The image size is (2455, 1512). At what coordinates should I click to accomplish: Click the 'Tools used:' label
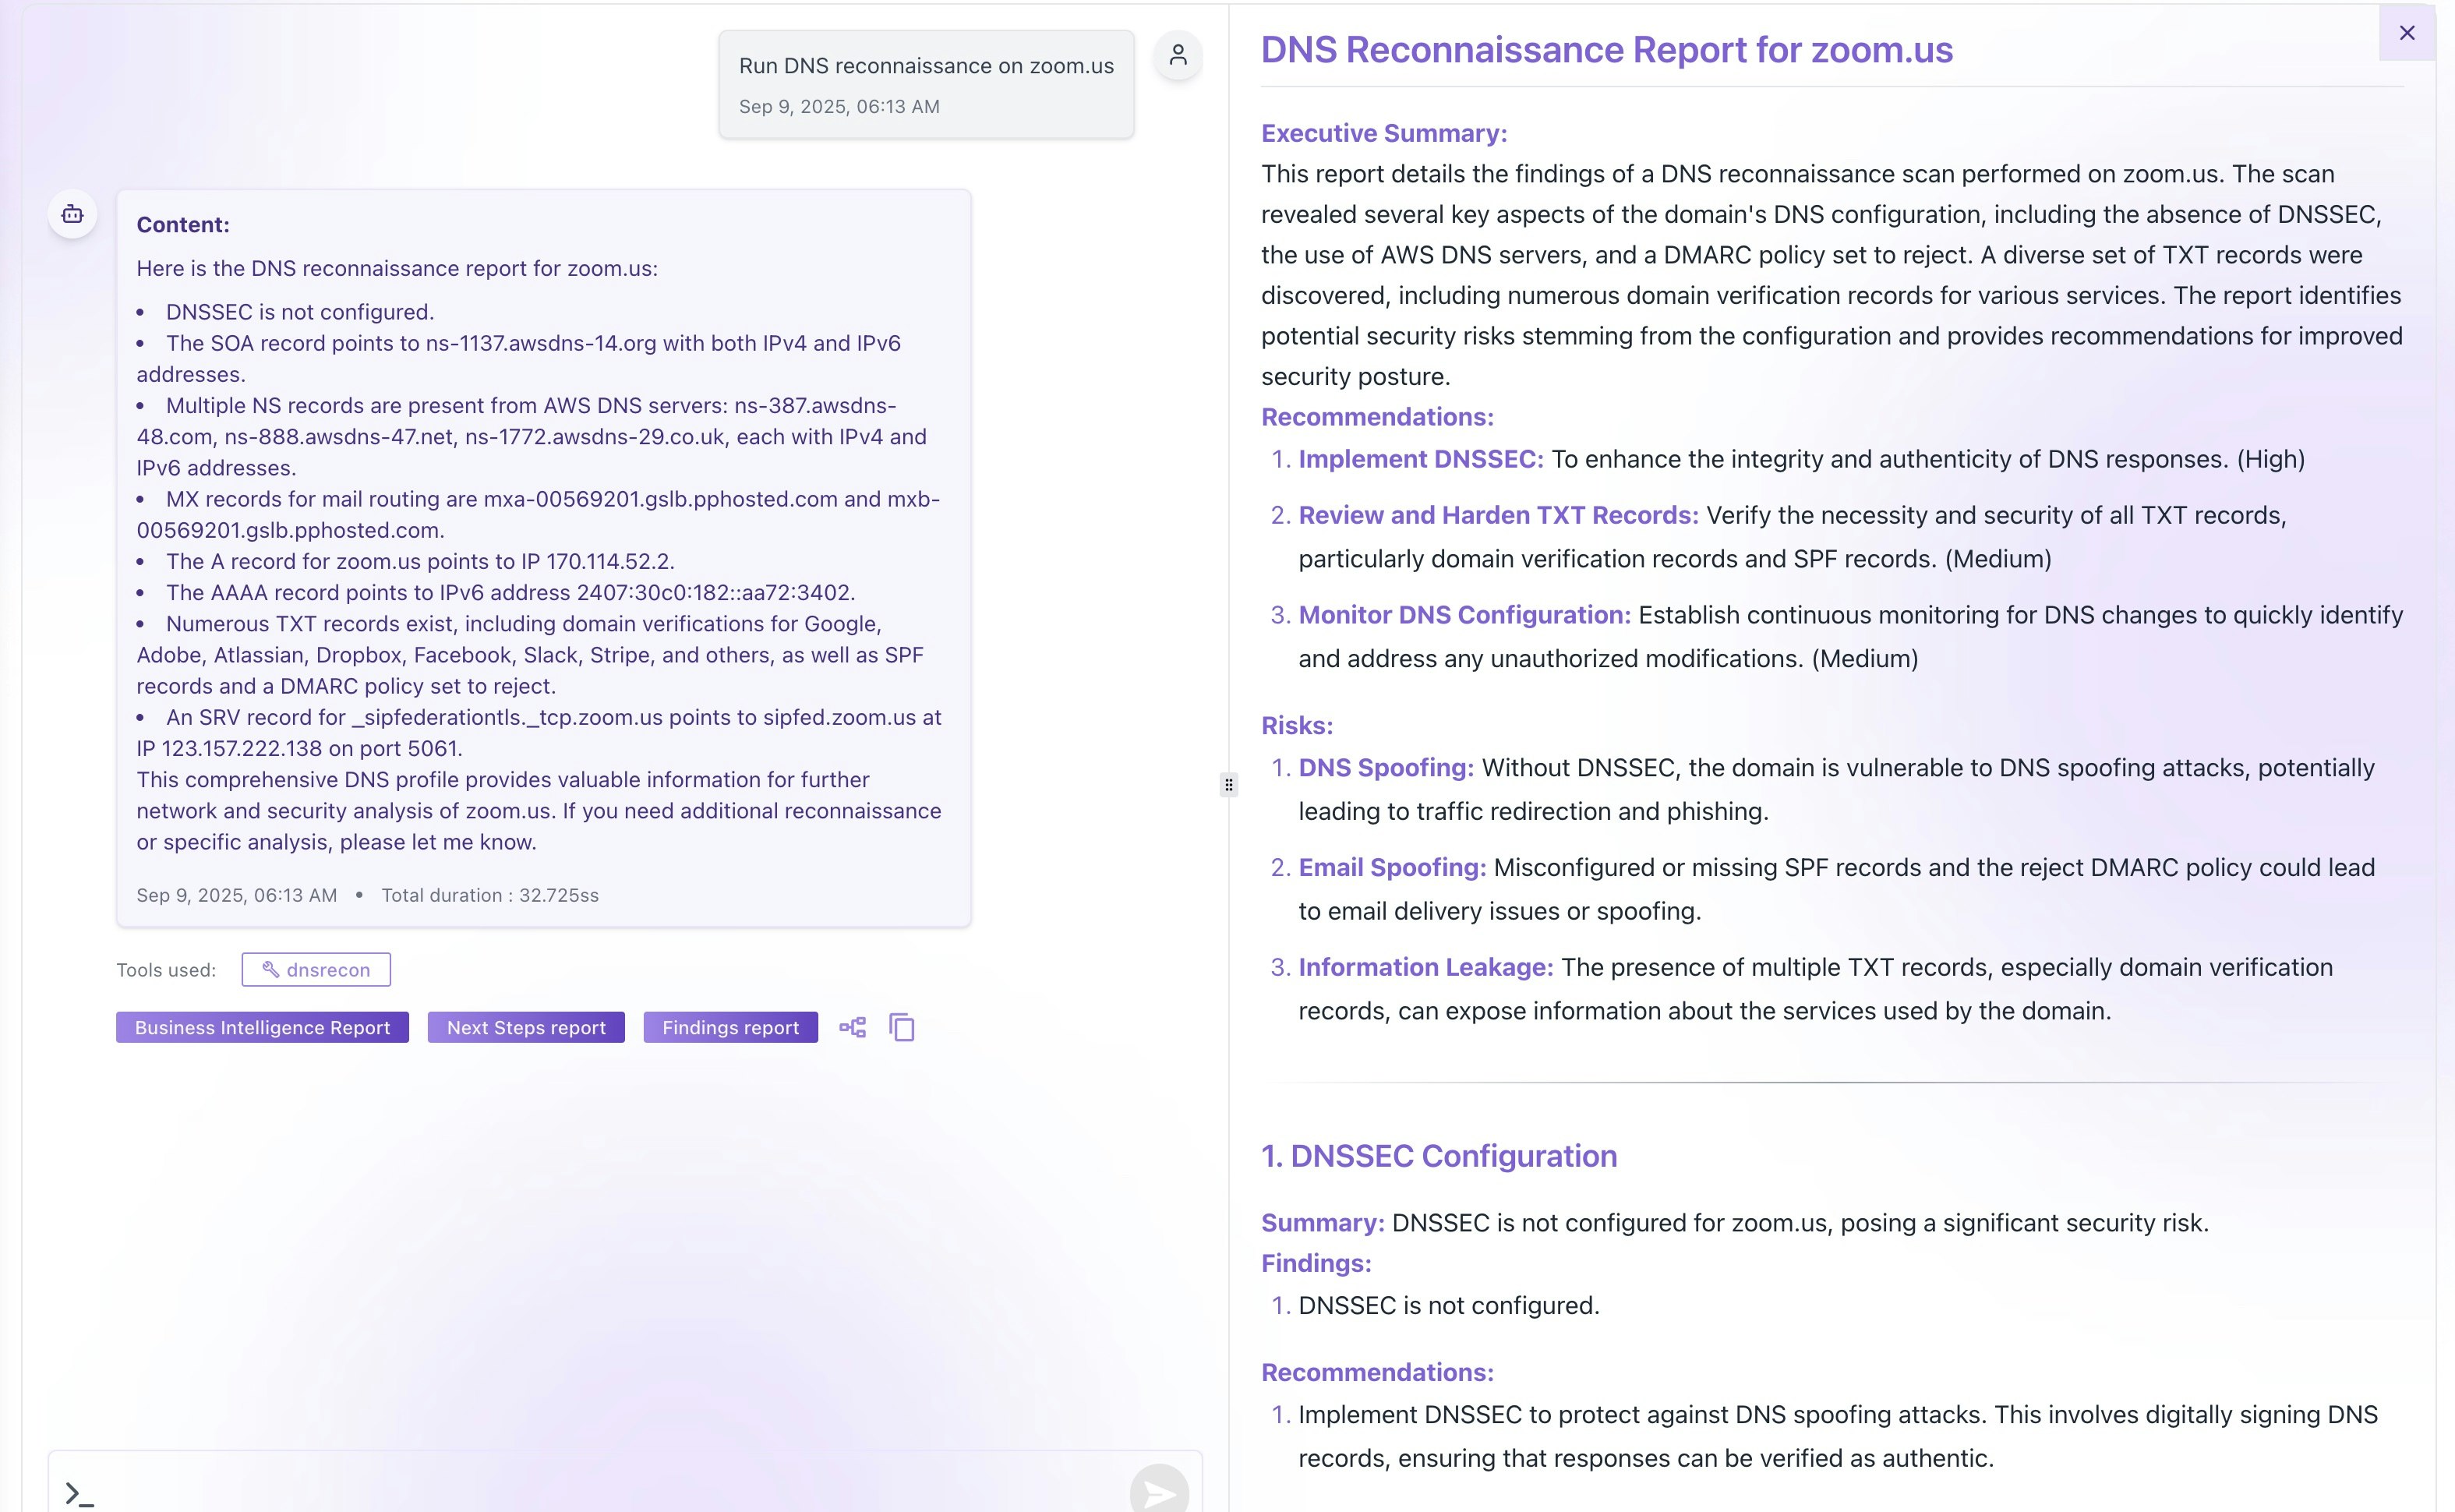tap(166, 970)
